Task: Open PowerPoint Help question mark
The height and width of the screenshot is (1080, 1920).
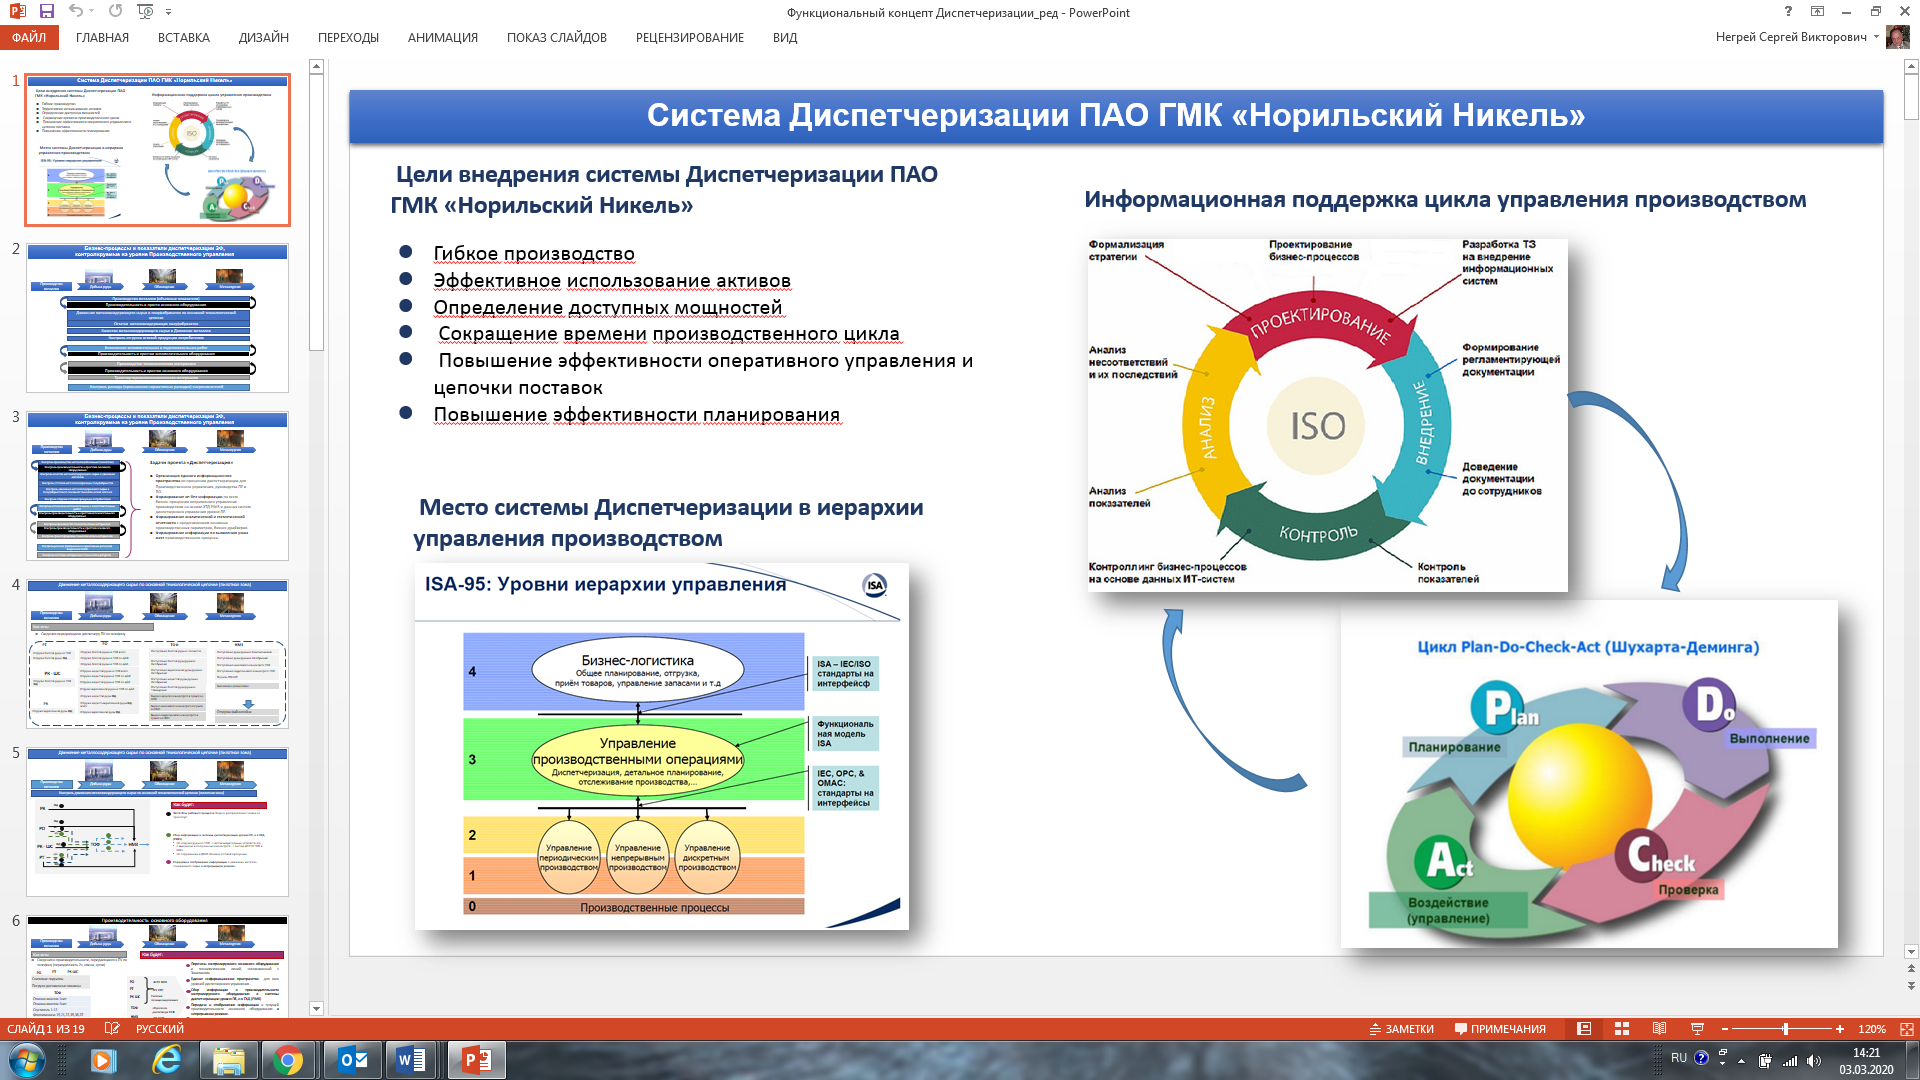Action: coord(1788,11)
